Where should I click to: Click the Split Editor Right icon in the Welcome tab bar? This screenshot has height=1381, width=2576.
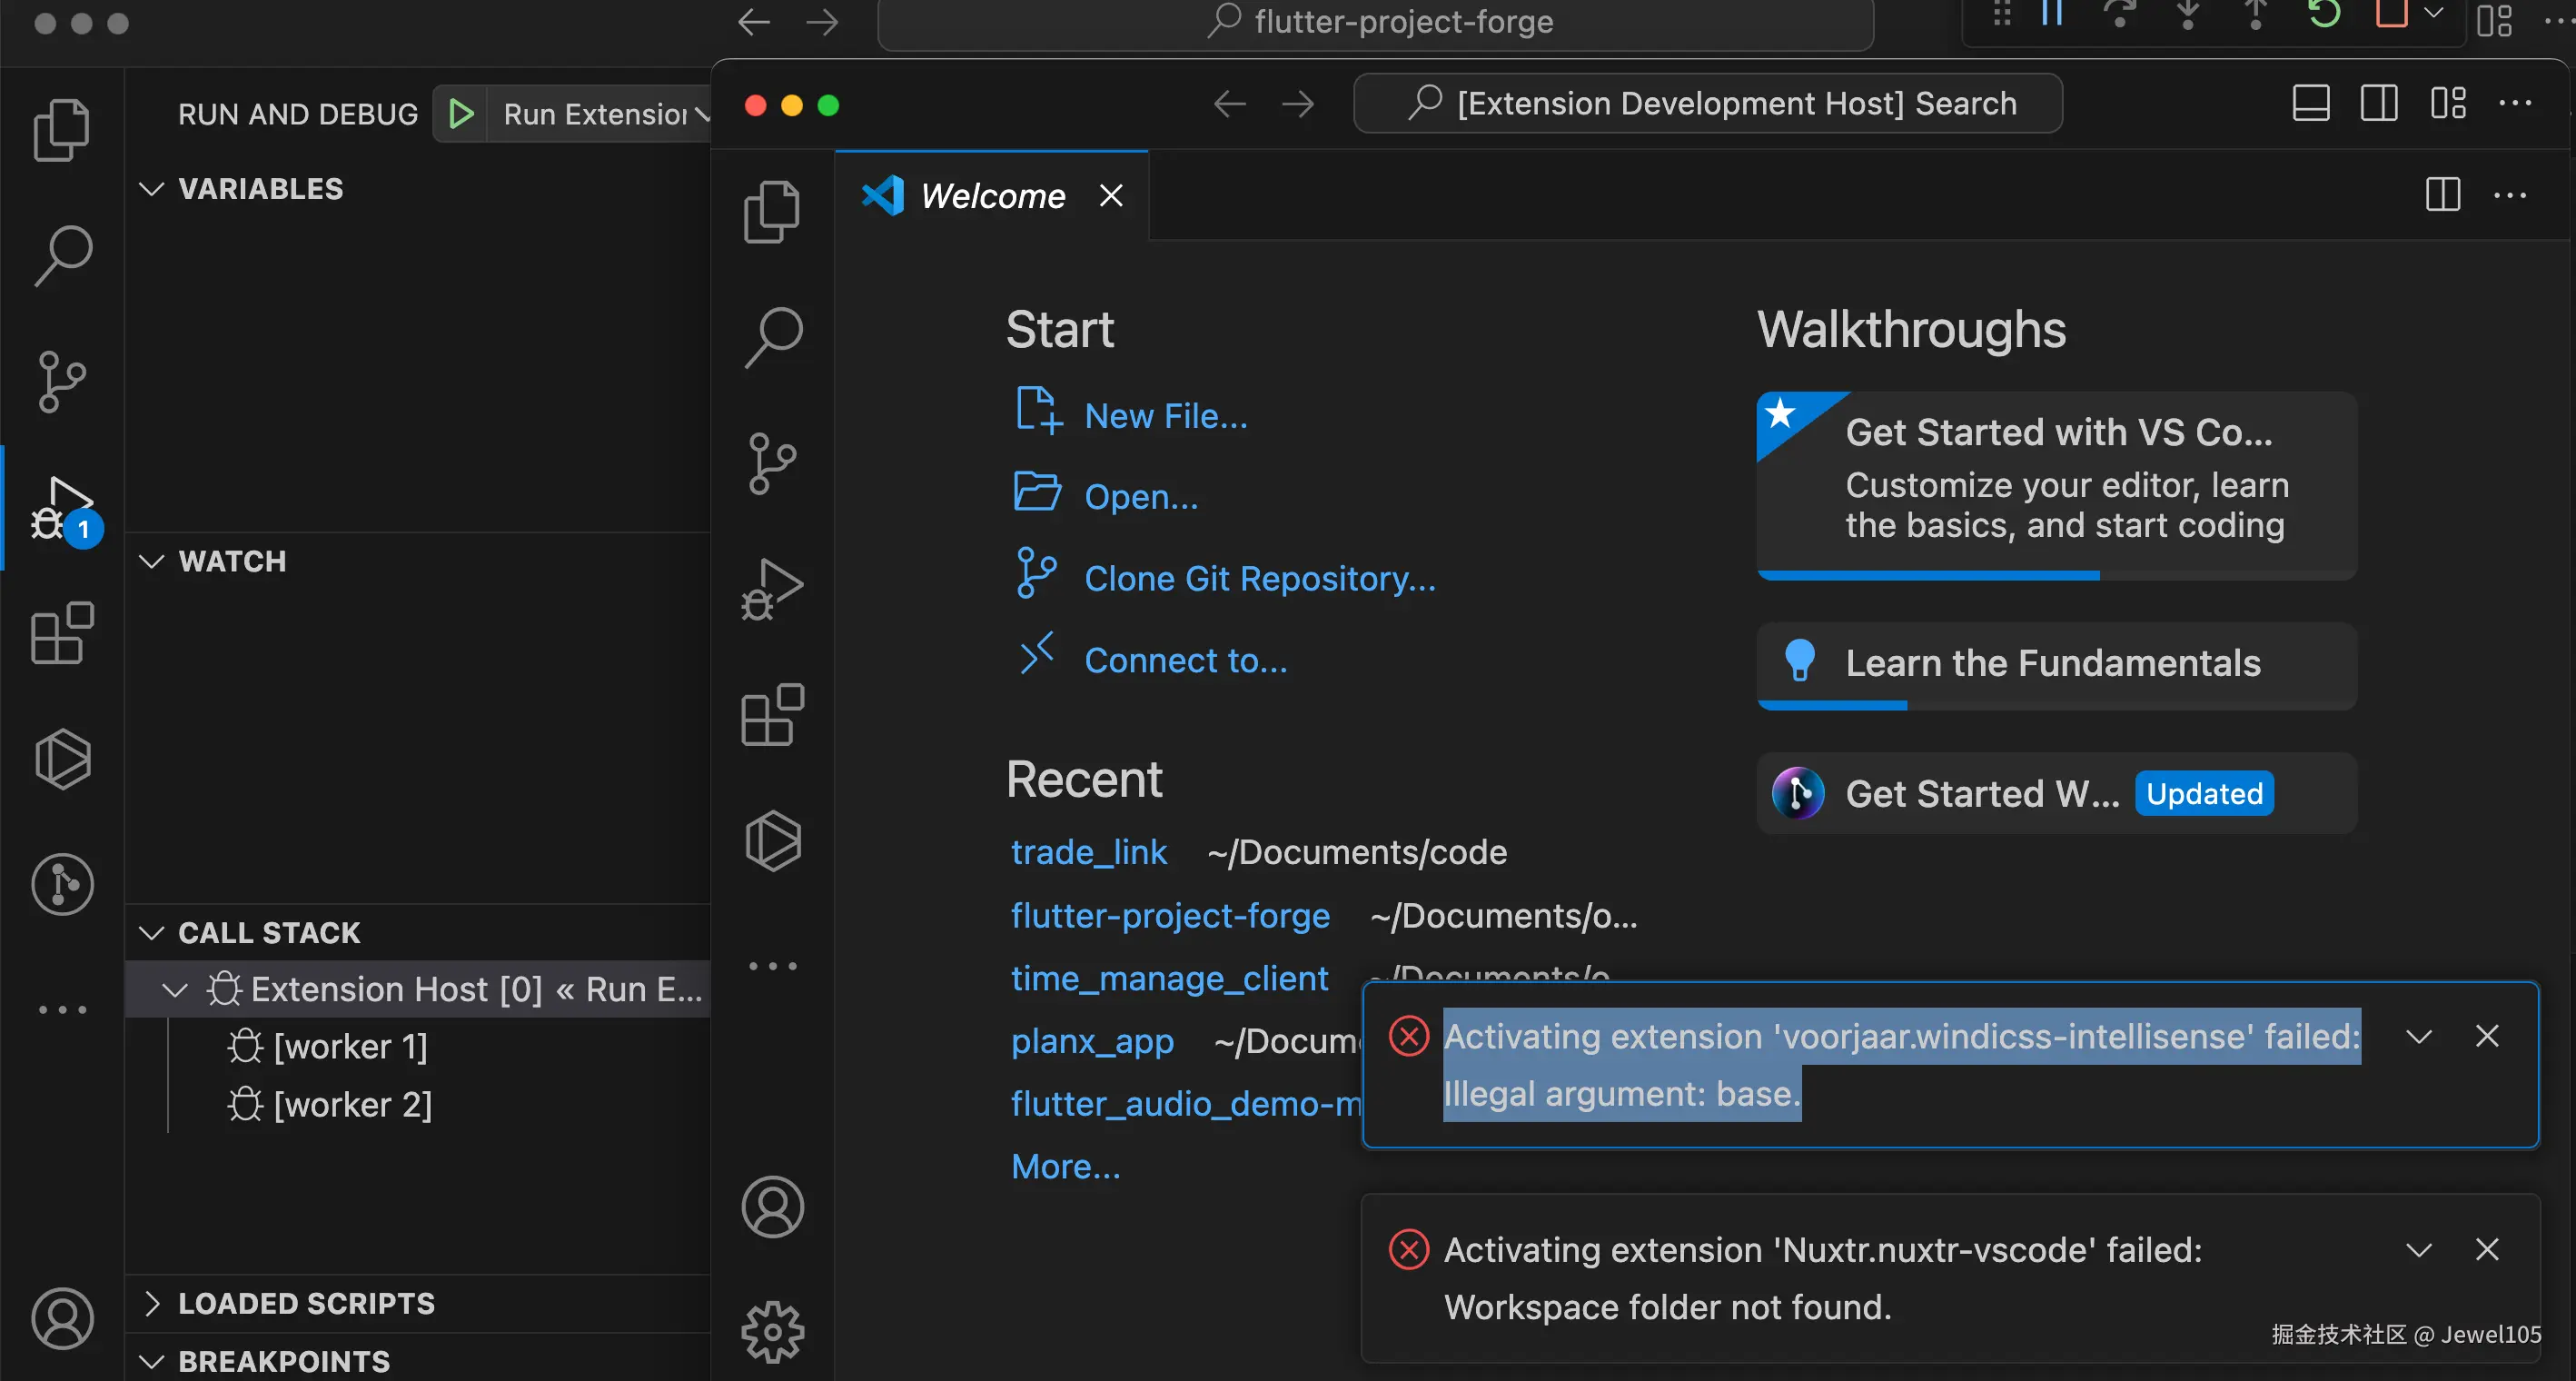point(2442,195)
